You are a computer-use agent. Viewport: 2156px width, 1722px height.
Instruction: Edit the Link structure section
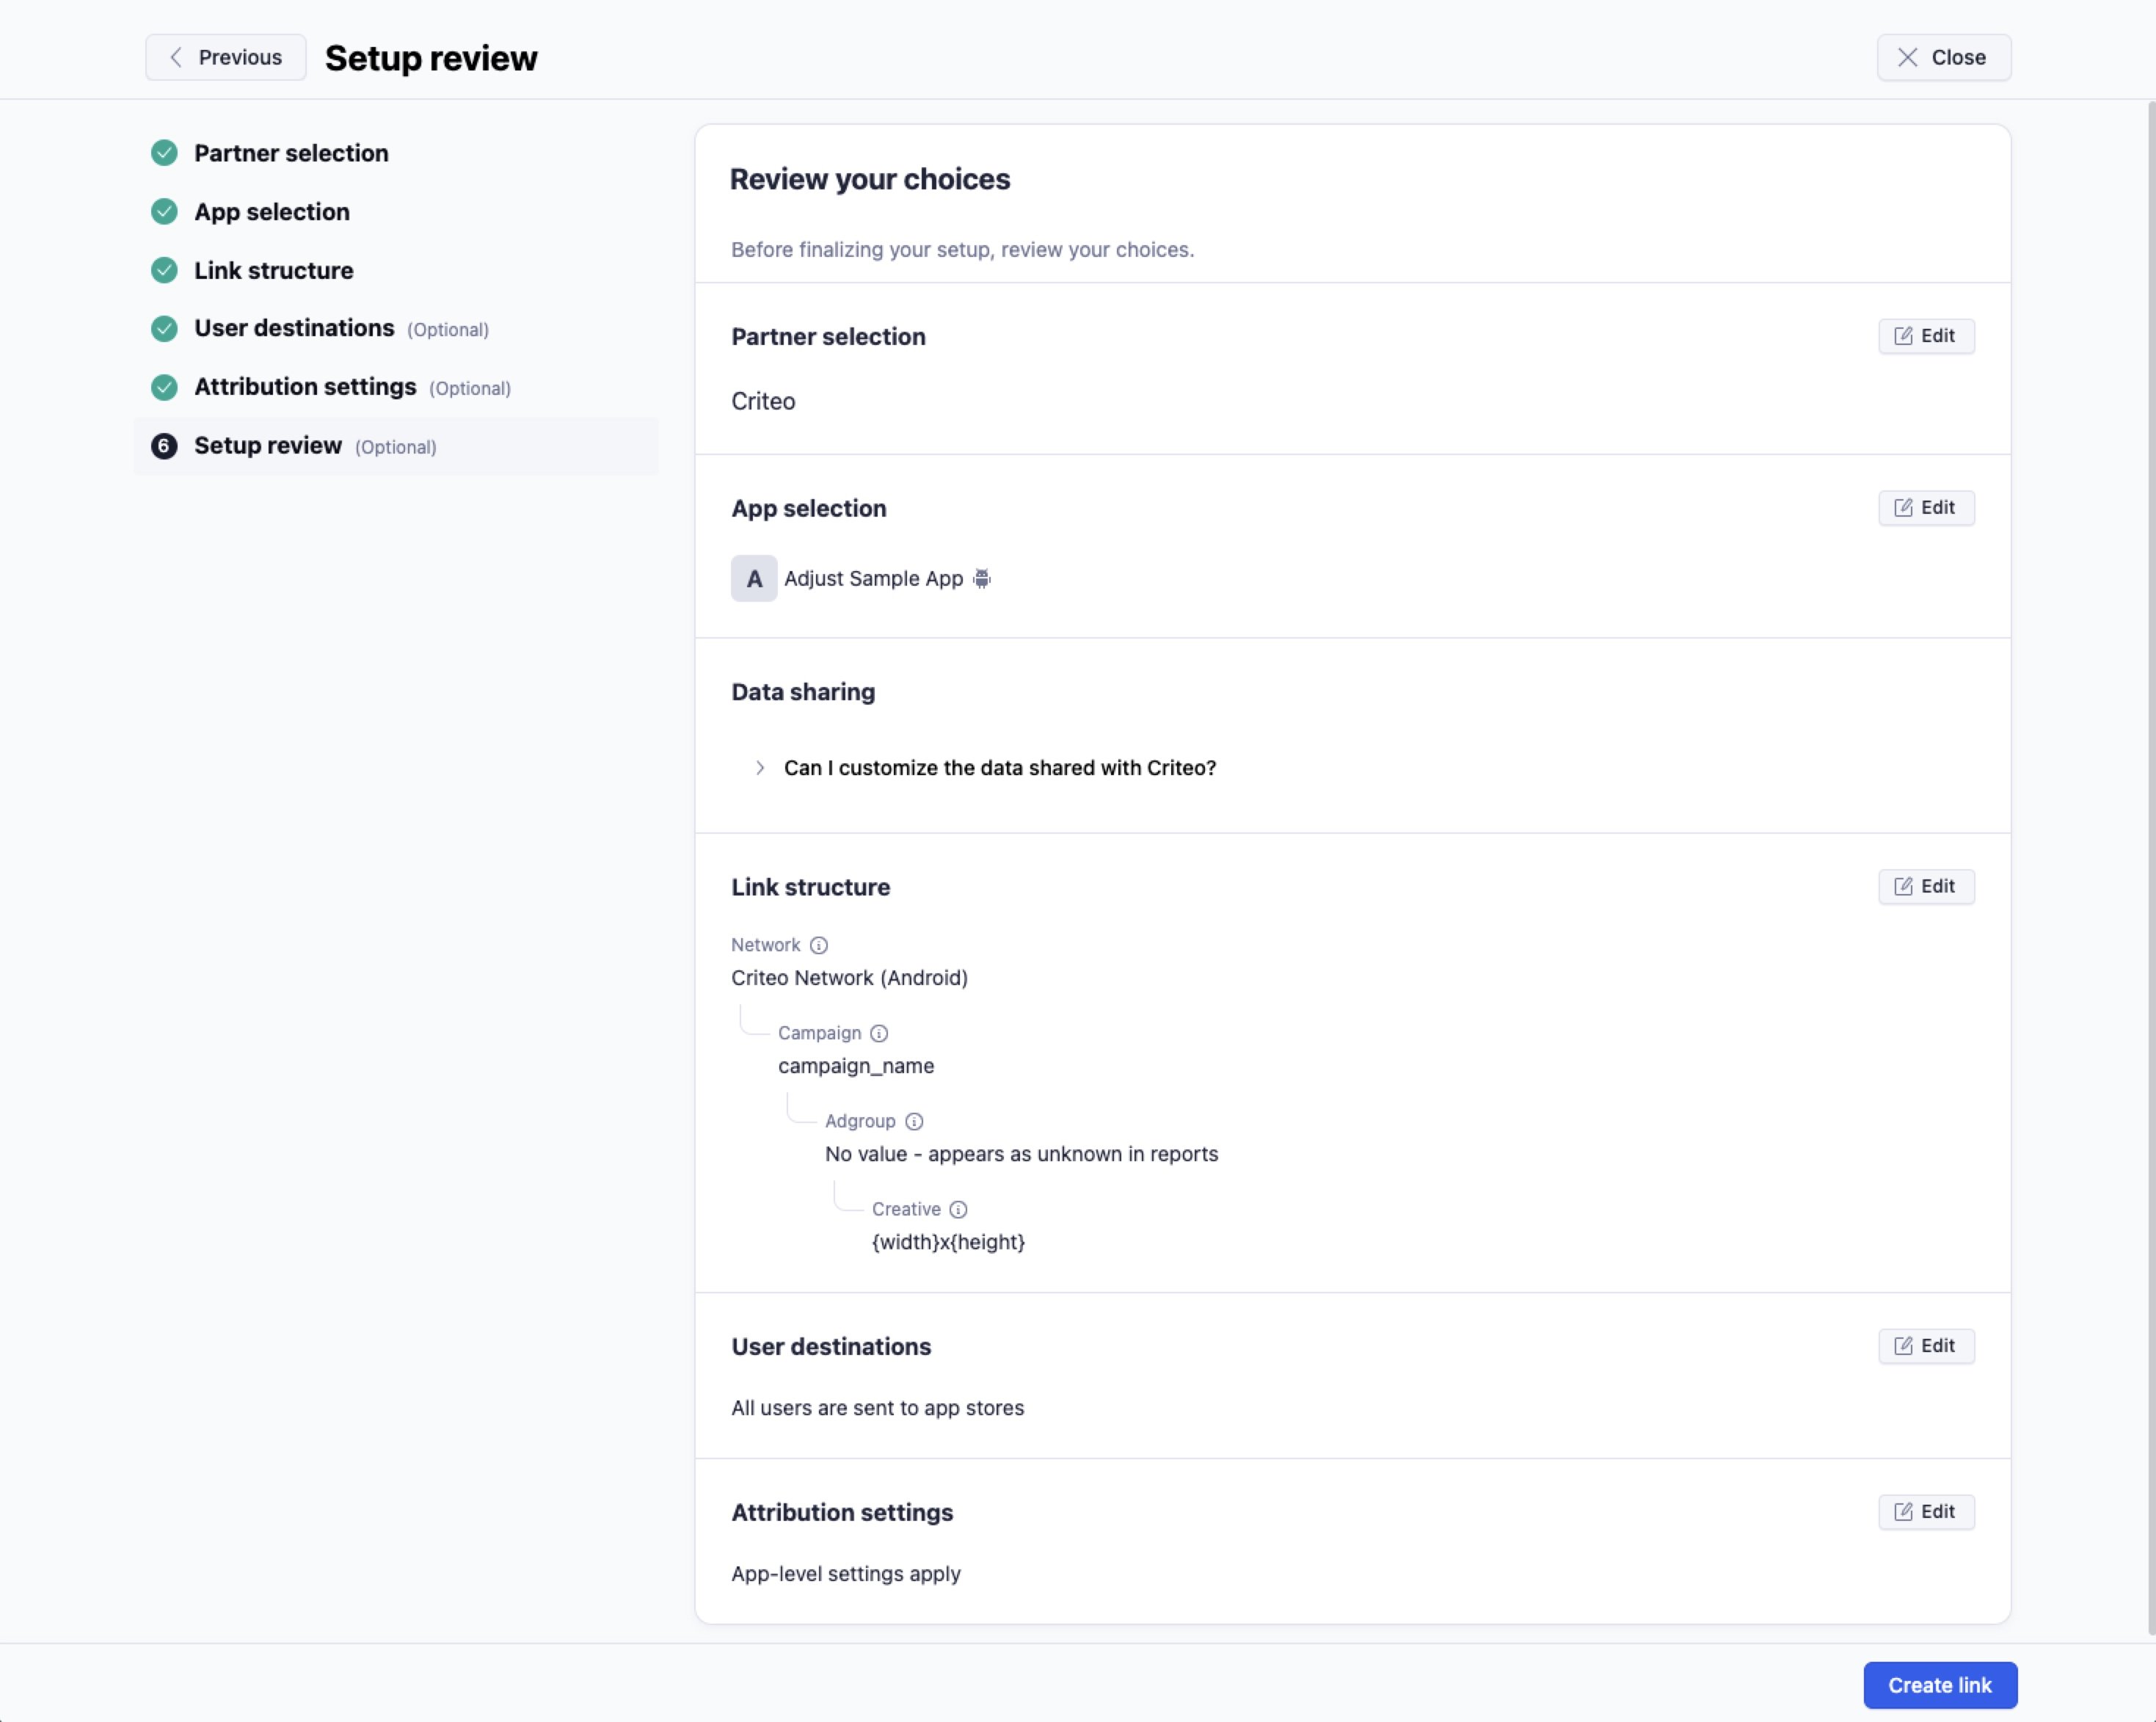1925,886
